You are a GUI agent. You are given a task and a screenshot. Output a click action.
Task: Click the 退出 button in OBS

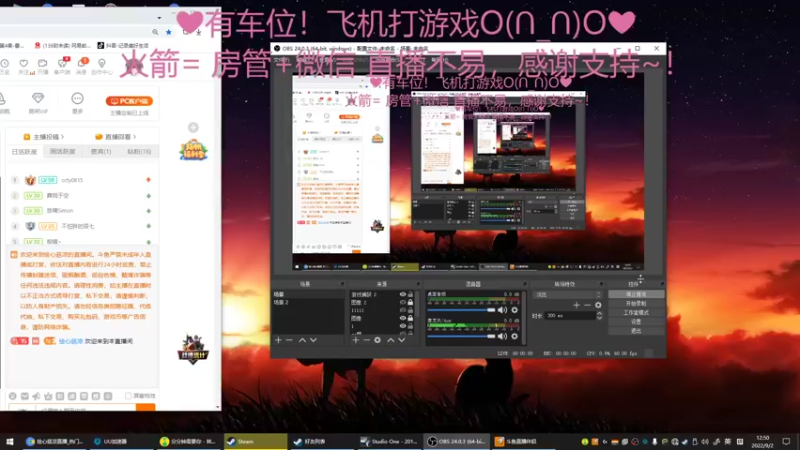(636, 331)
